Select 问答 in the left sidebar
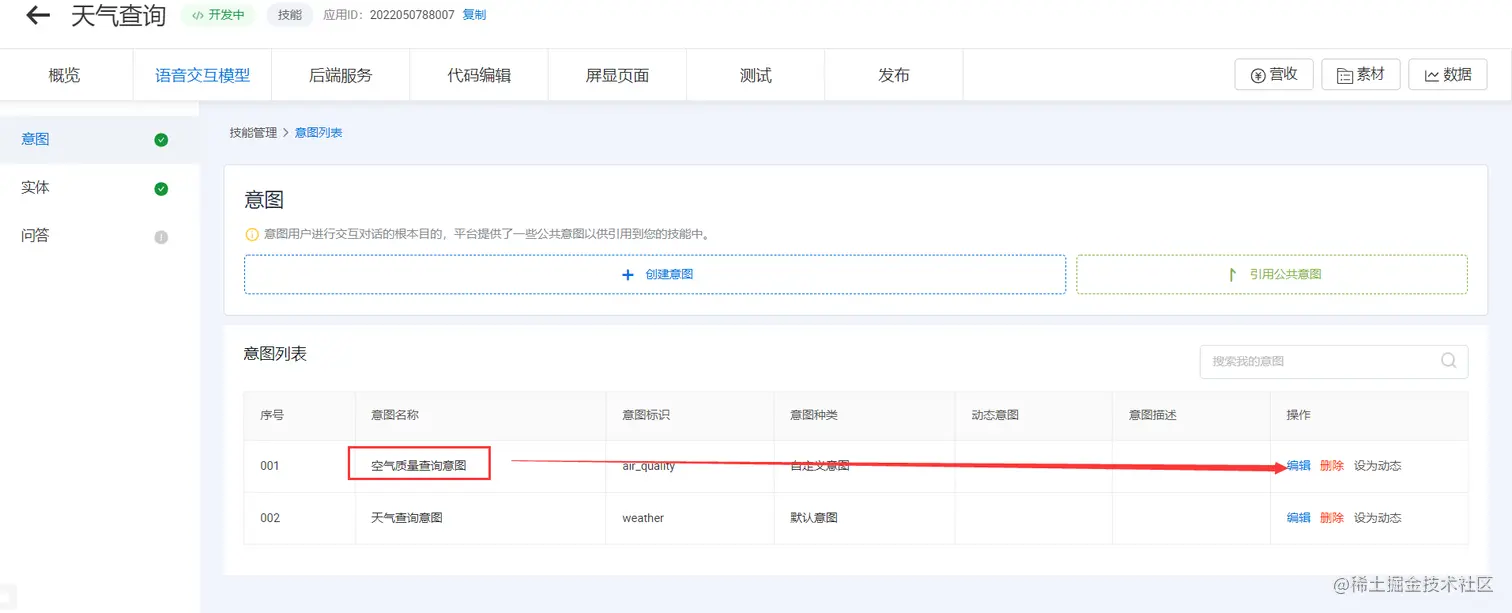 [100, 236]
